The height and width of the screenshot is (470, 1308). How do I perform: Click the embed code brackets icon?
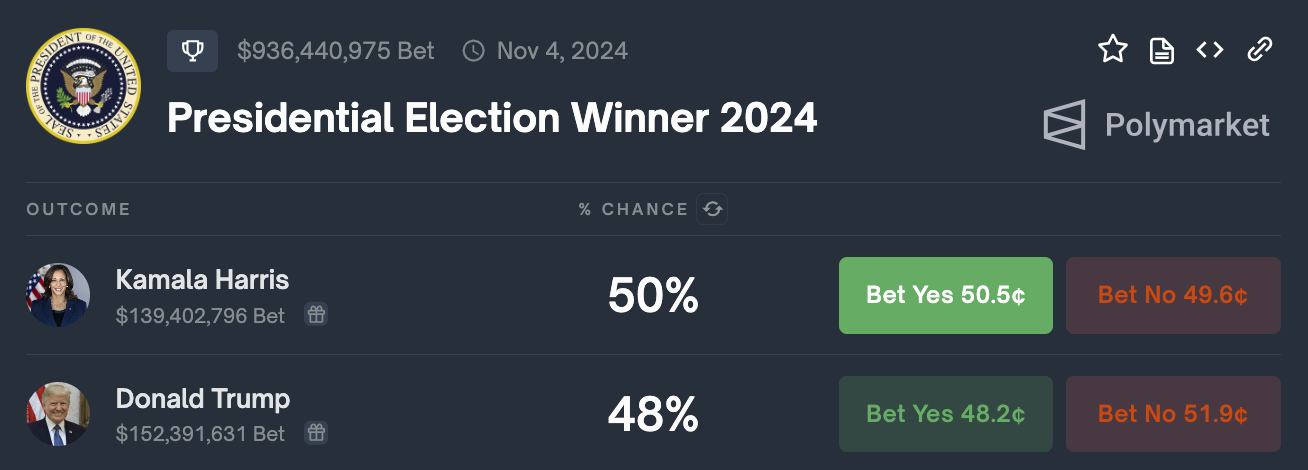pyautogui.click(x=1210, y=50)
